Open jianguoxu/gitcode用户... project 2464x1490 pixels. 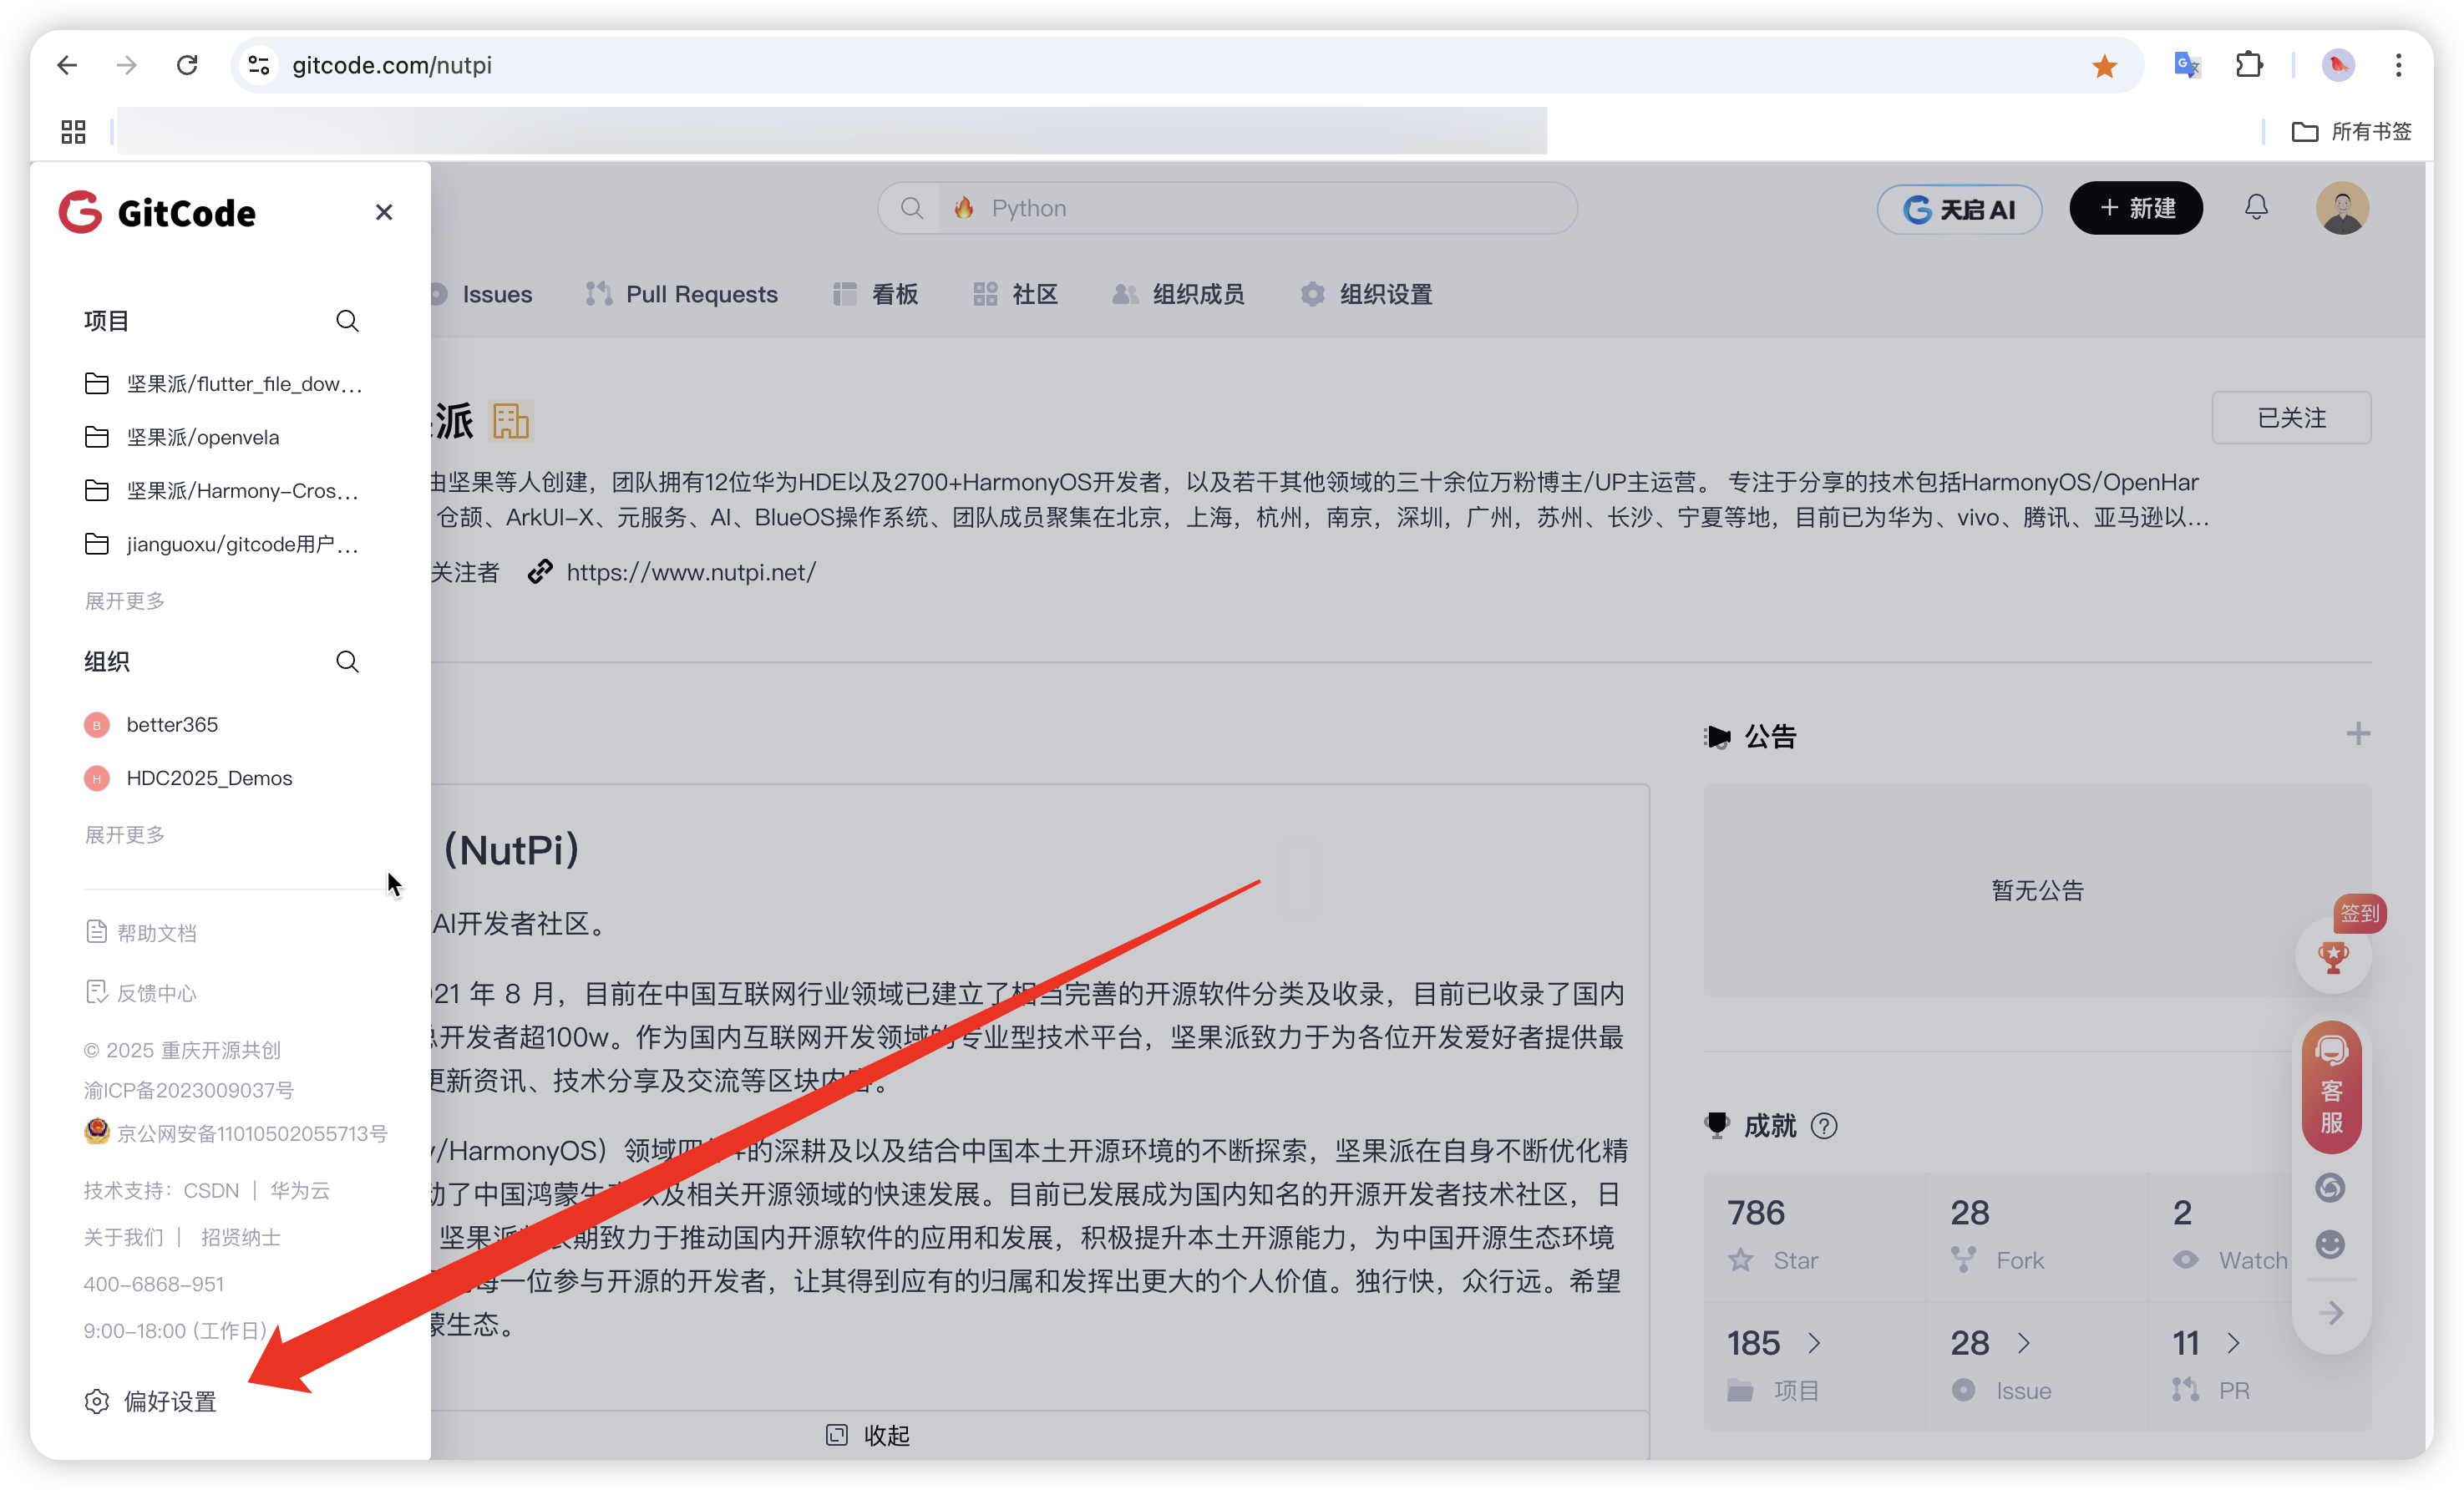(222, 544)
